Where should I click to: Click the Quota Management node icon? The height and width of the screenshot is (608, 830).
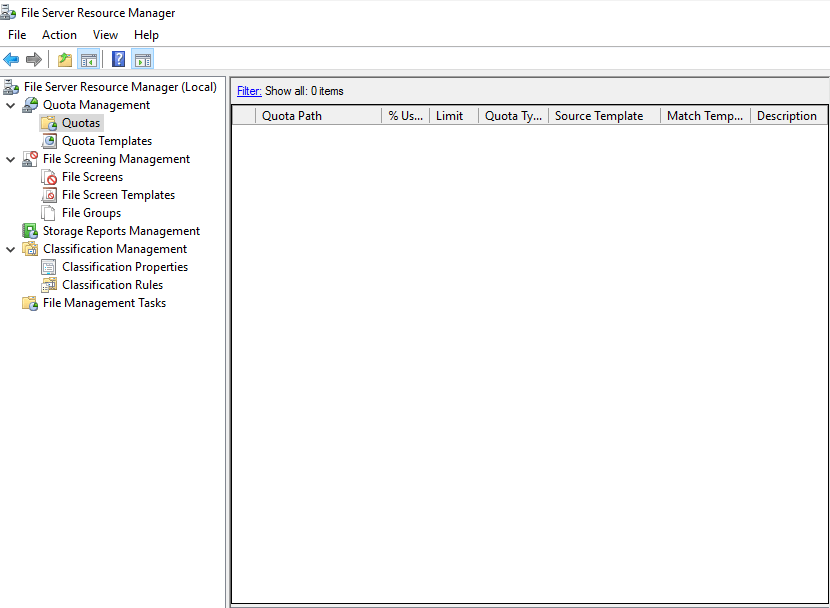coord(30,105)
